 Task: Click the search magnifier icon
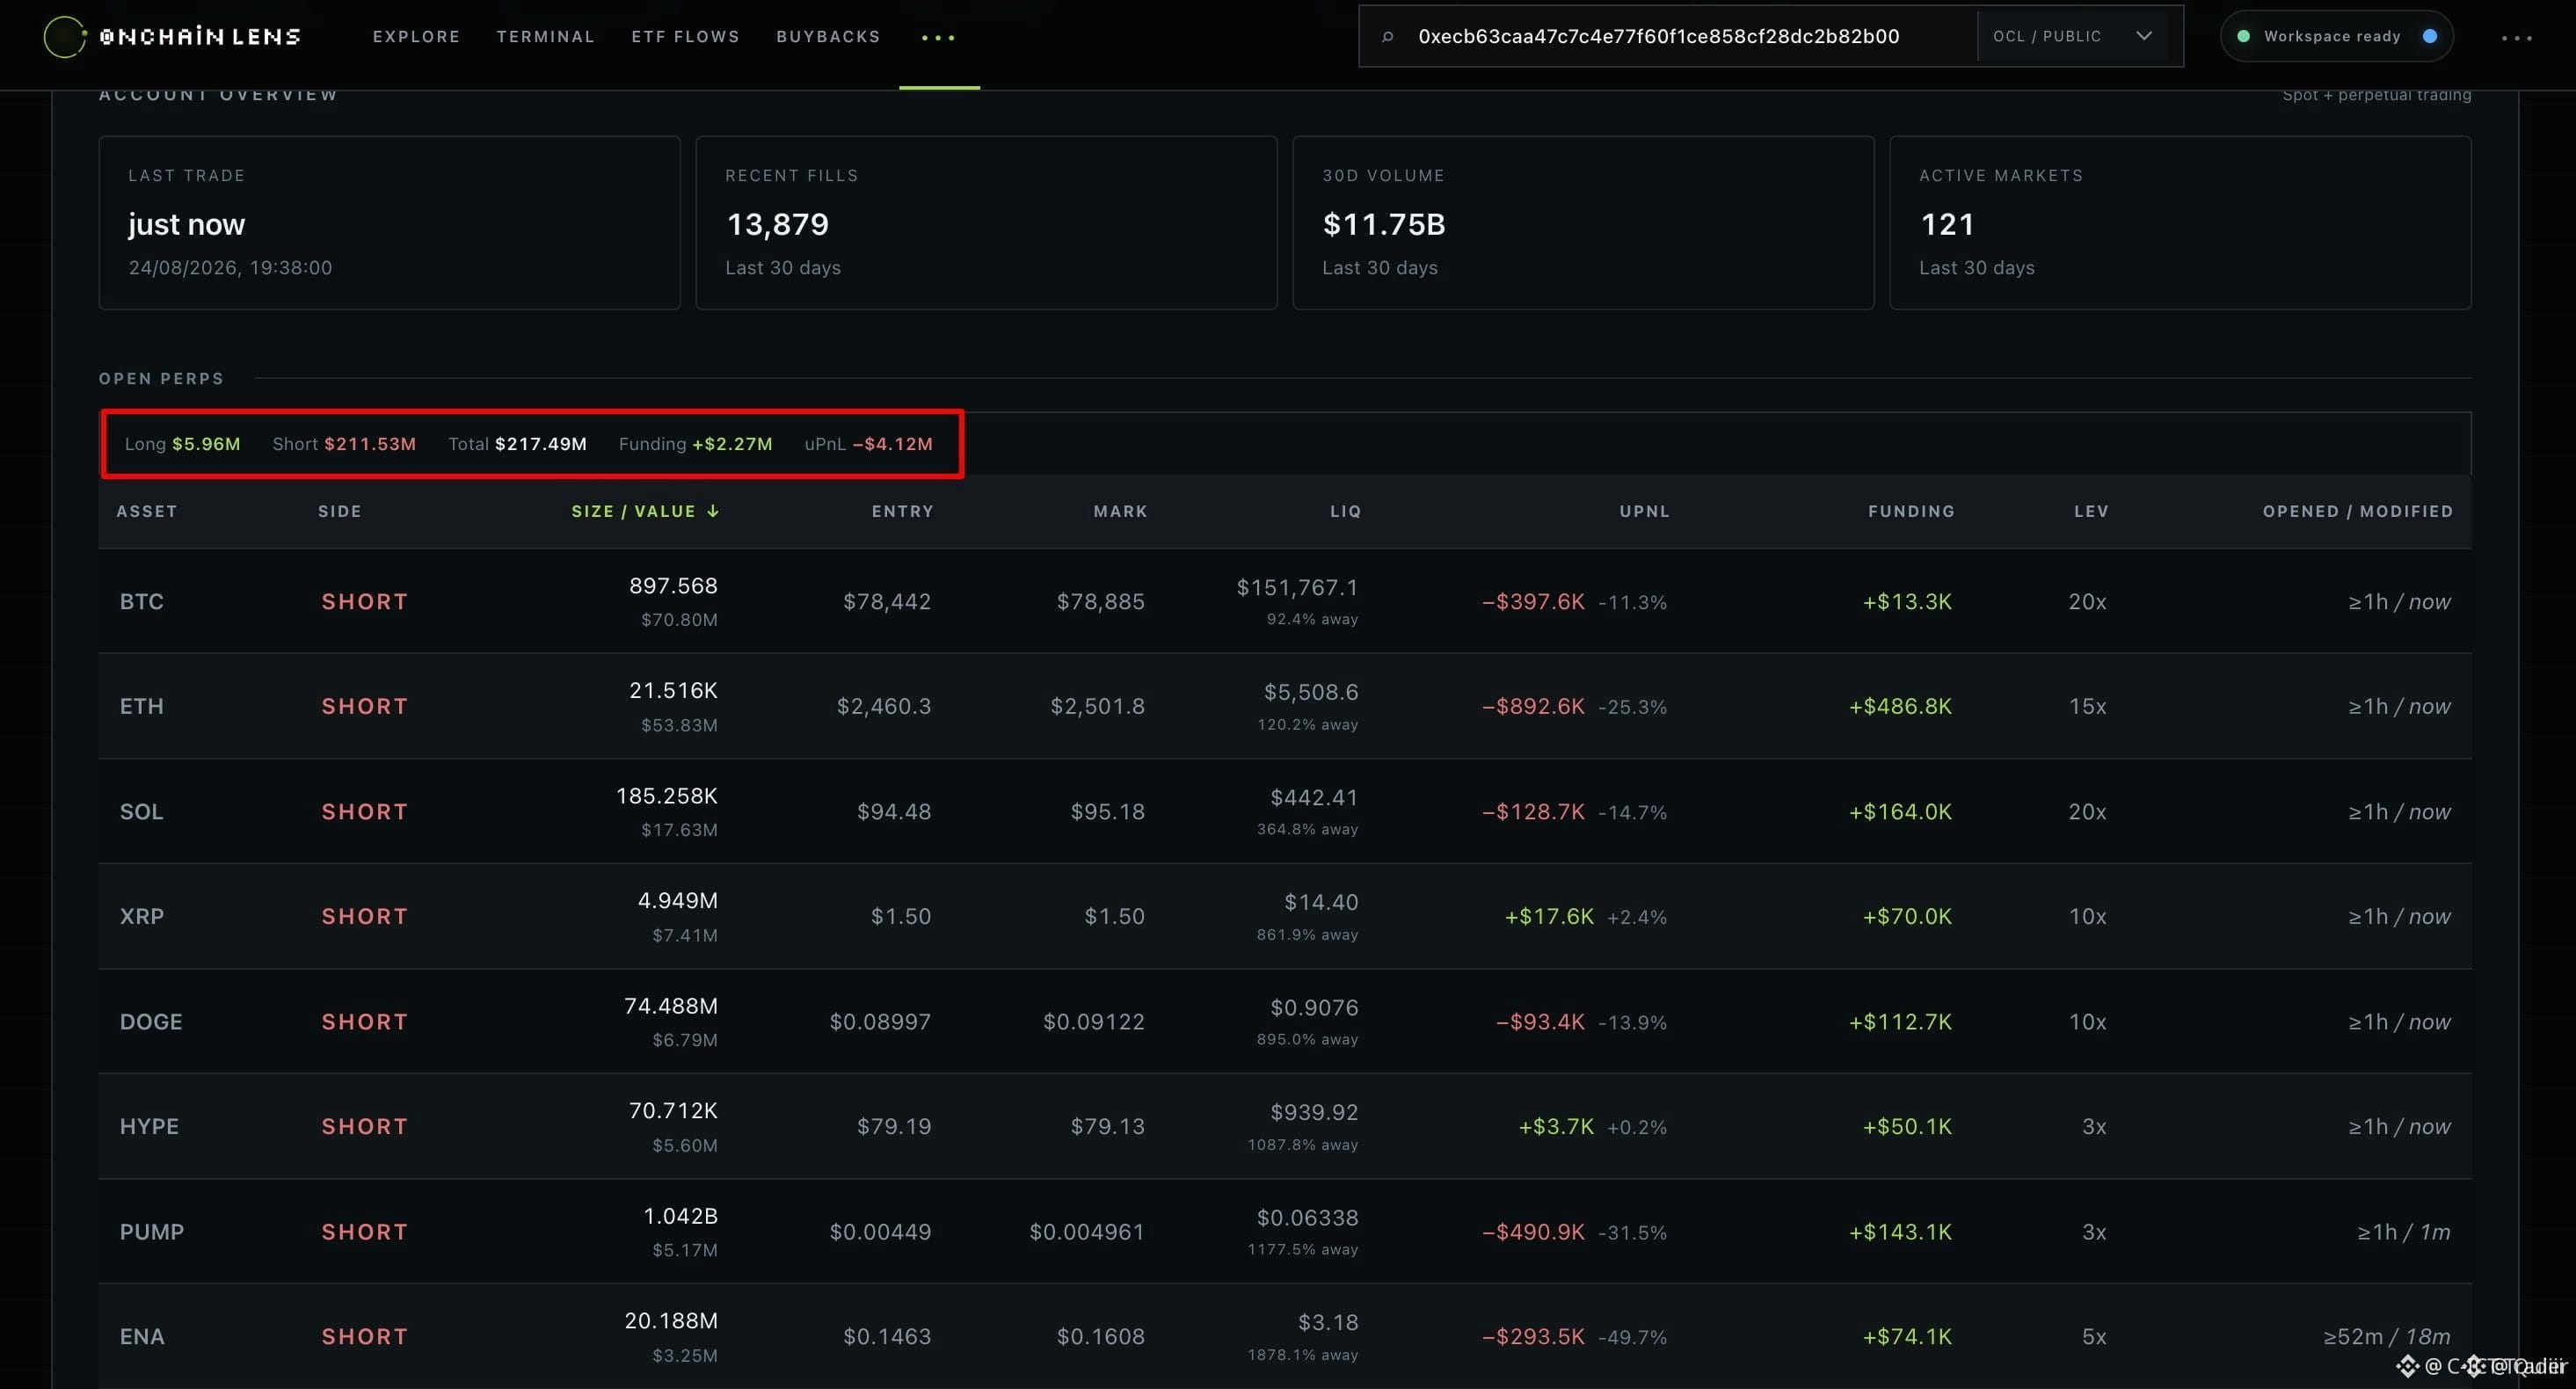[1387, 37]
